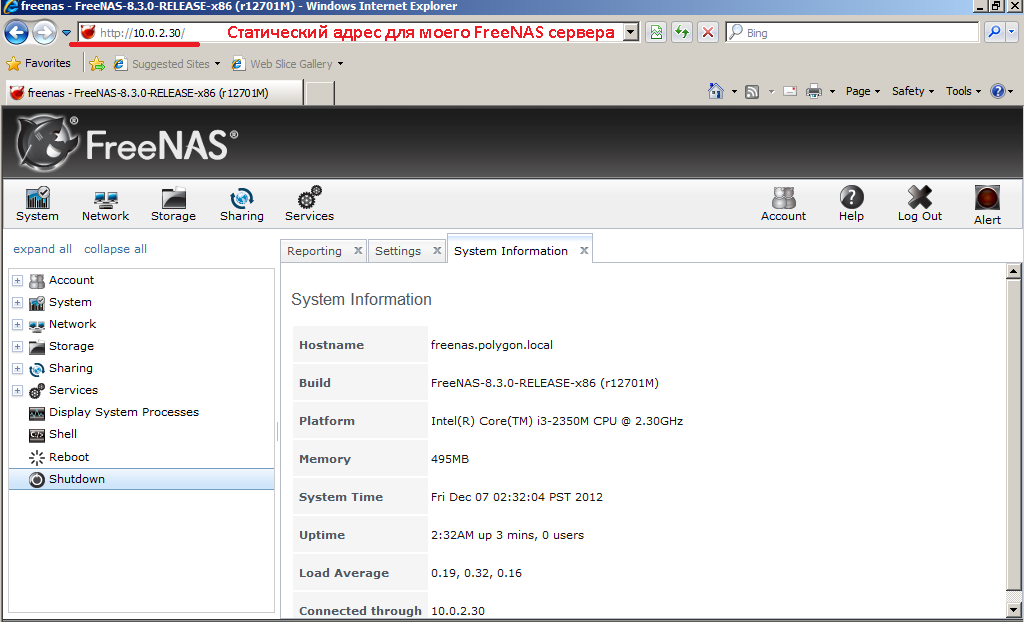Expand the Services tree node

pos(18,391)
